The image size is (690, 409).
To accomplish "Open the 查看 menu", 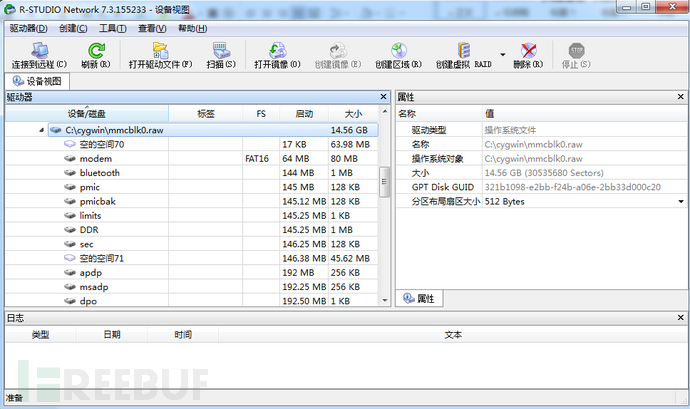I will (152, 29).
